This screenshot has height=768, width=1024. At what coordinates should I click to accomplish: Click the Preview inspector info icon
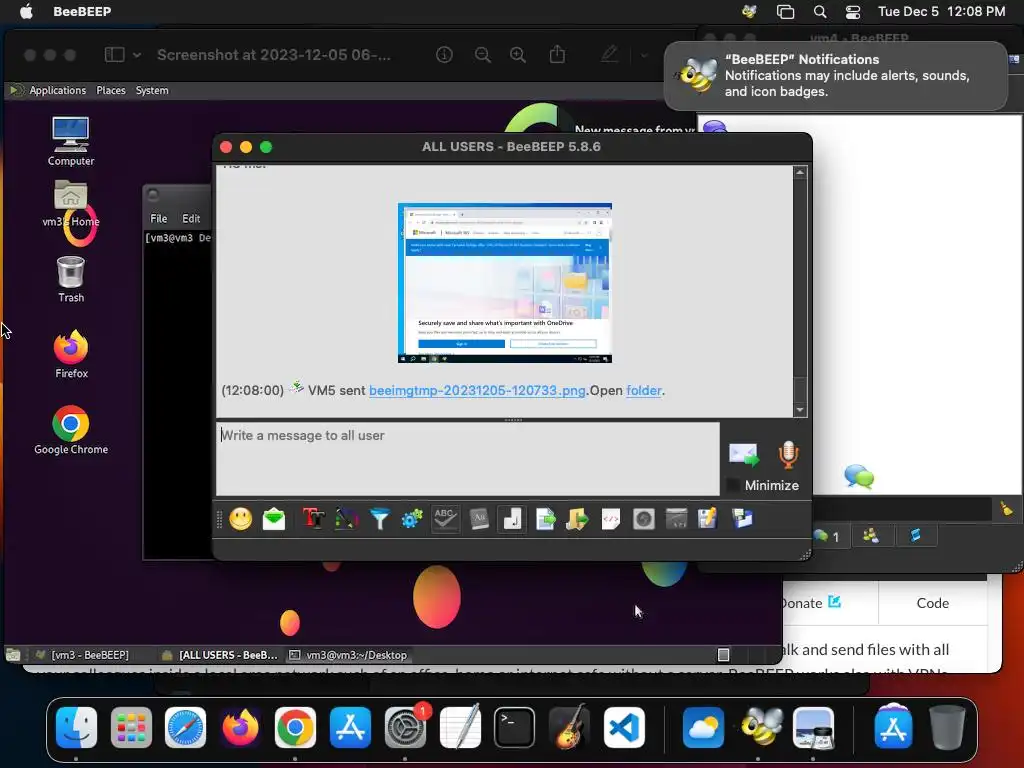coord(444,55)
